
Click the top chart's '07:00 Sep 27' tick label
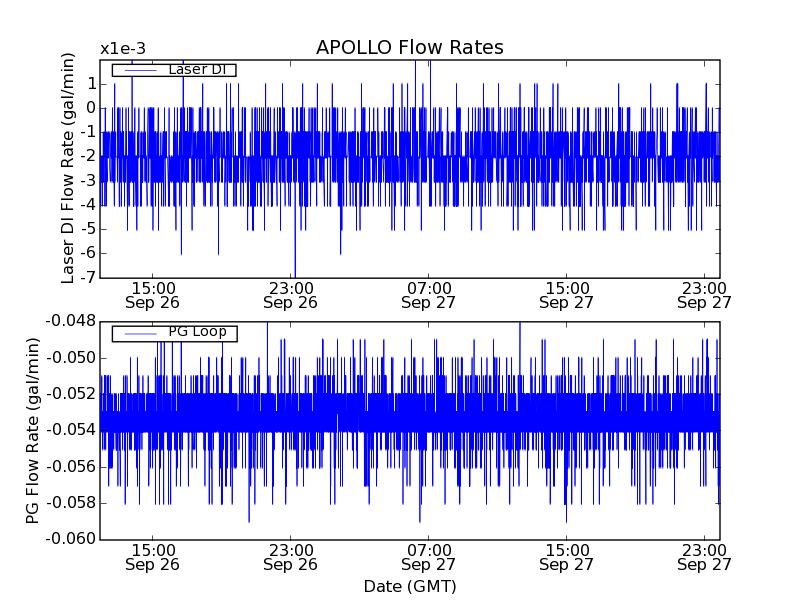pos(428,295)
